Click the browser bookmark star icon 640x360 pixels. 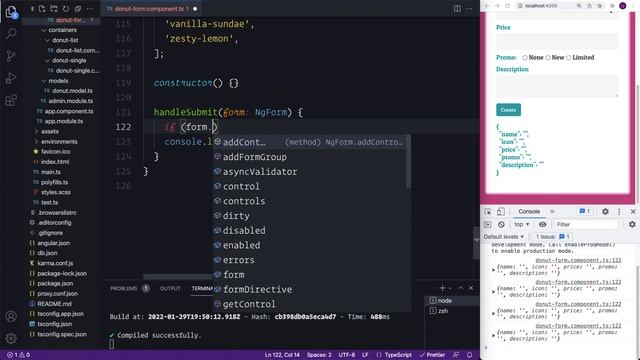pyautogui.click(x=599, y=6)
